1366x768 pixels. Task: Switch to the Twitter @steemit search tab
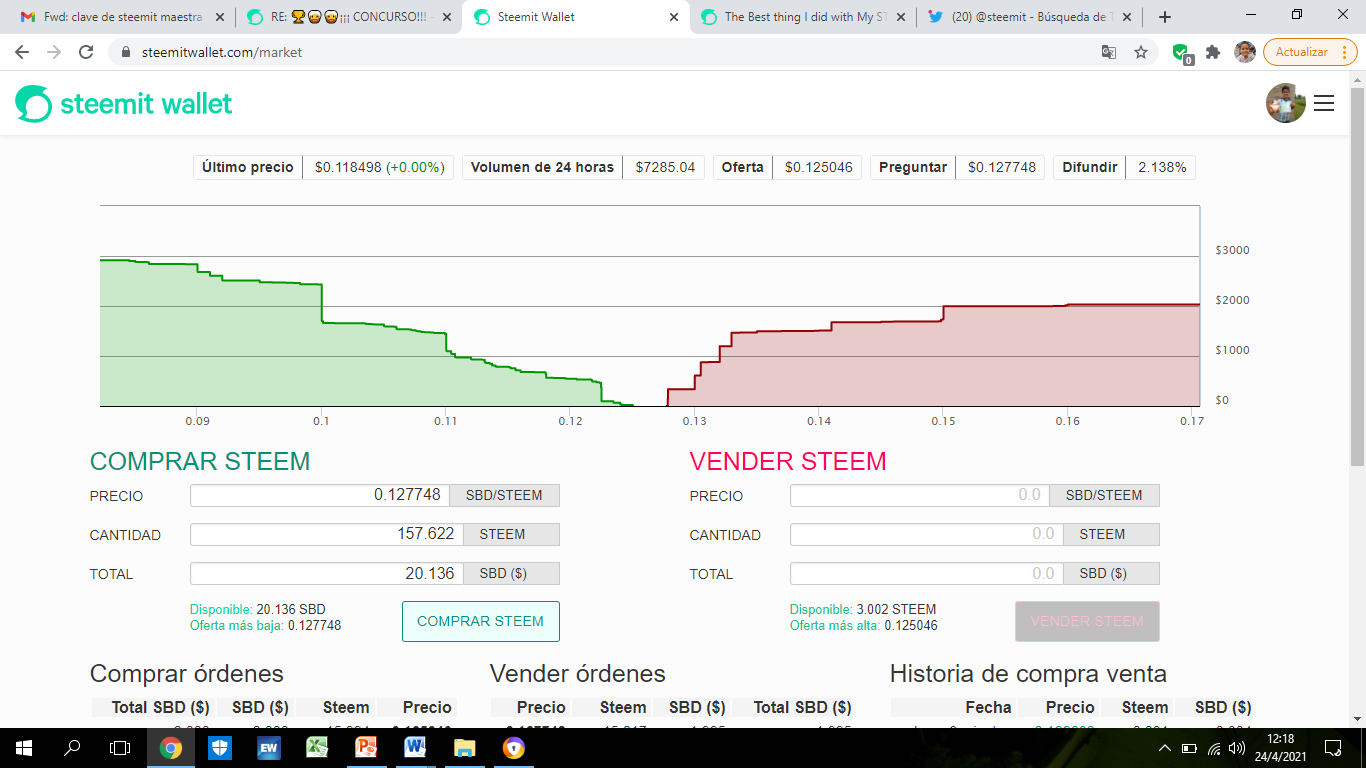[1031, 17]
